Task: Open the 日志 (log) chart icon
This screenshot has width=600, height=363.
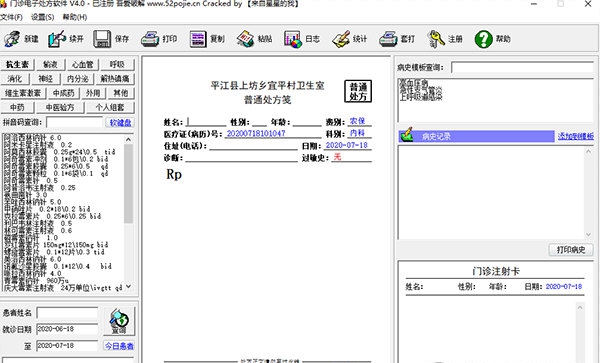Action: [x=293, y=39]
